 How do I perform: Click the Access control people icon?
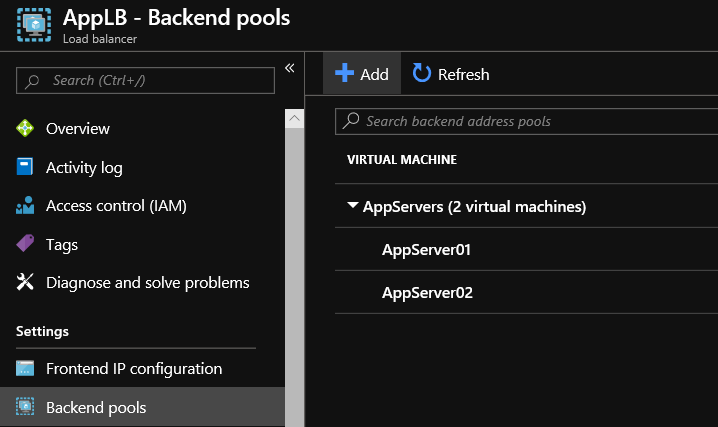pyautogui.click(x=25, y=205)
